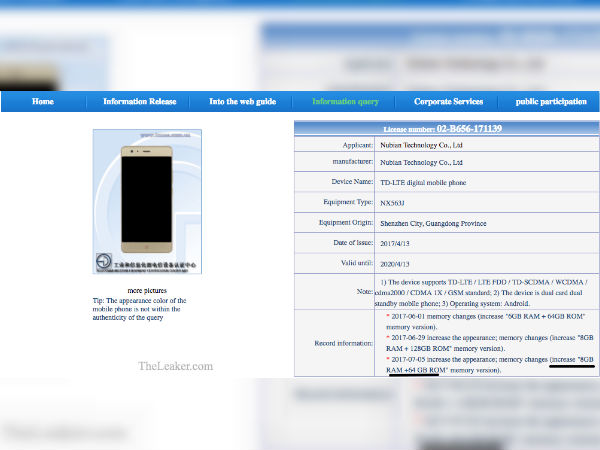Image resolution: width=600 pixels, height=450 pixels.
Task: Select Device Name value TD-LTE digital mobile phone
Action: pos(423,183)
